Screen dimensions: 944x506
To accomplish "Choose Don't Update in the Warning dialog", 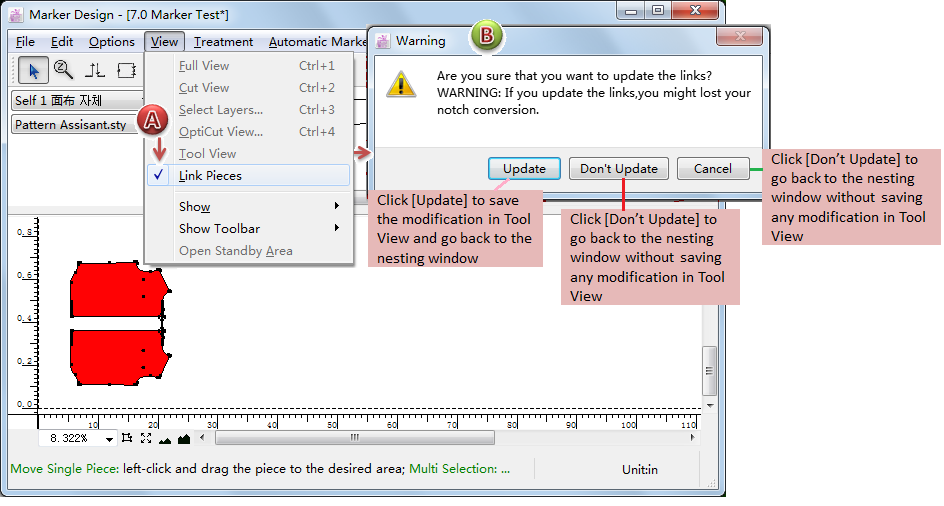I will point(619,169).
